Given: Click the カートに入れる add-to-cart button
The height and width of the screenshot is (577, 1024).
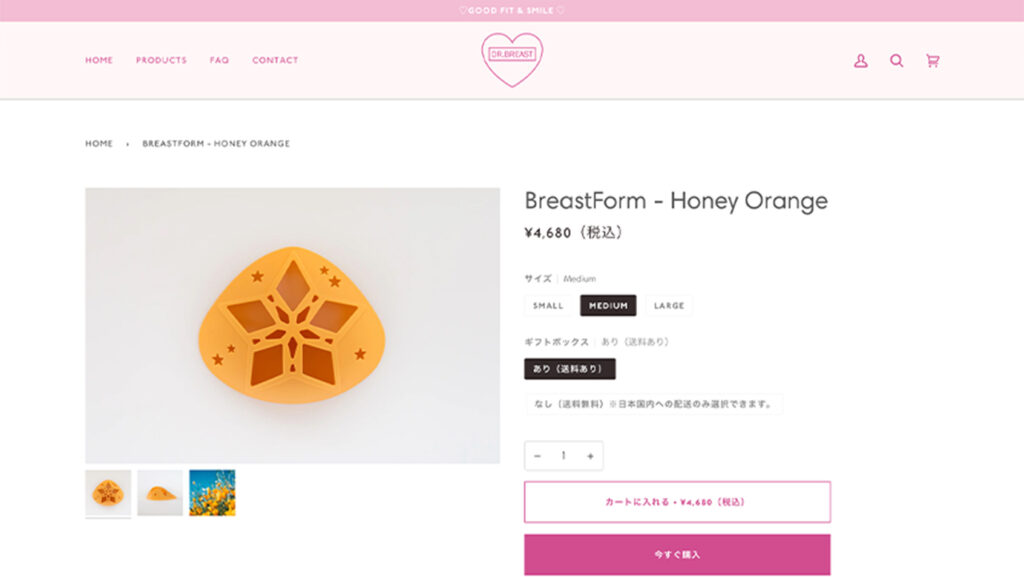Looking at the screenshot, I should [677, 502].
